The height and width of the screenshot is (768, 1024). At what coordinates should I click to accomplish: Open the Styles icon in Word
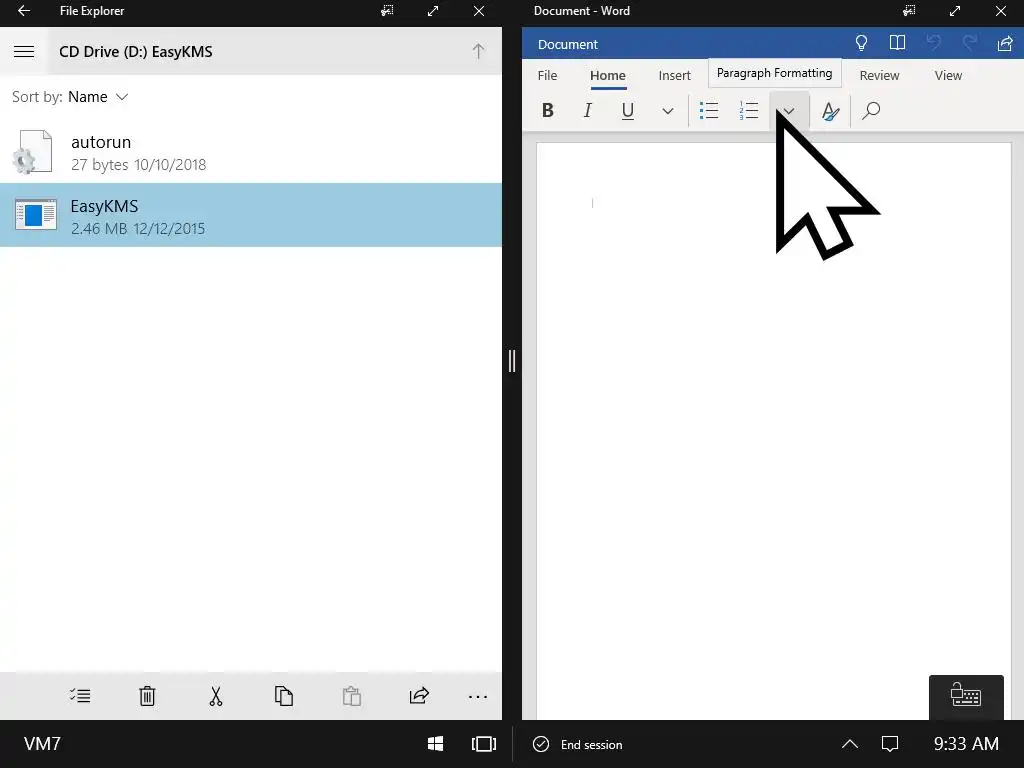(830, 111)
